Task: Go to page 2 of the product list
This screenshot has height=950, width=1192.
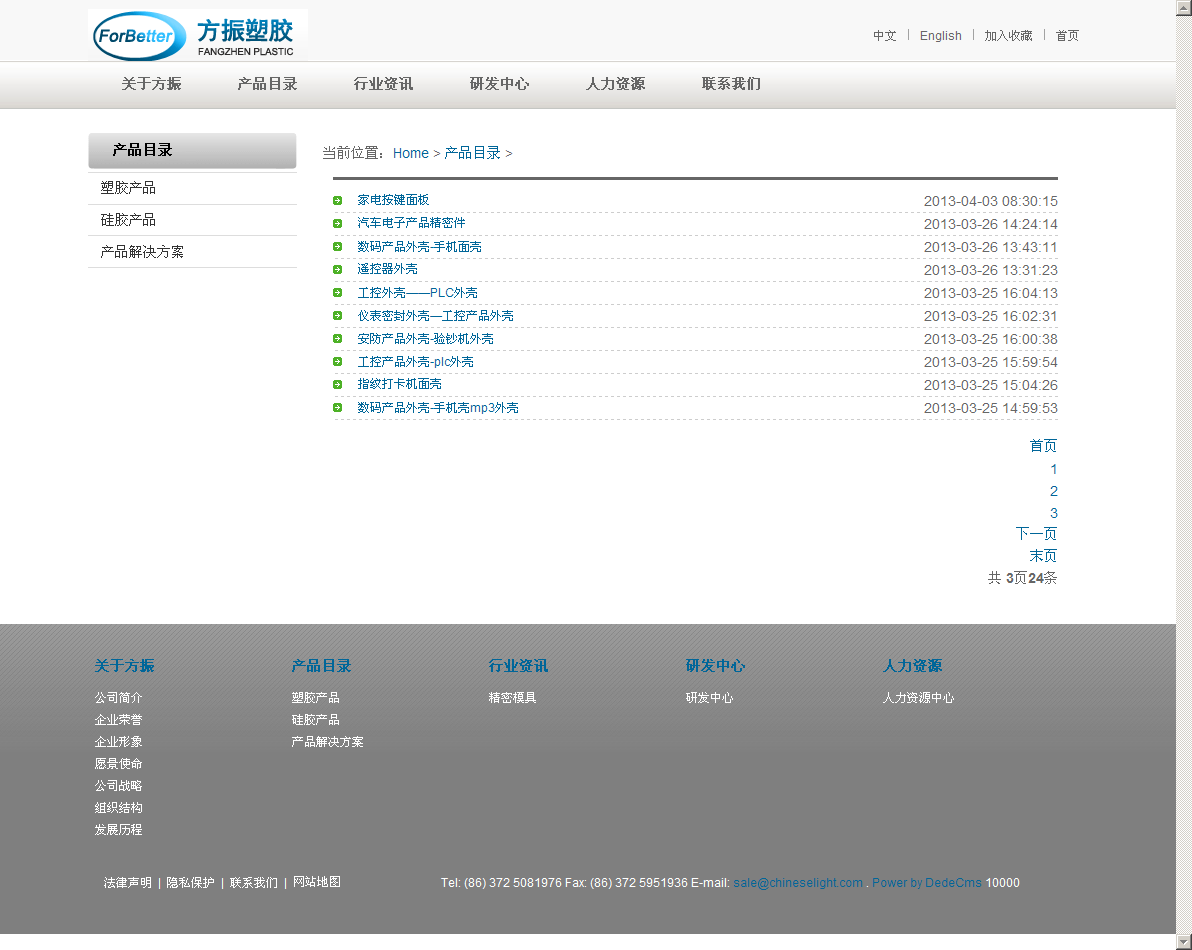Action: pos(1053,491)
